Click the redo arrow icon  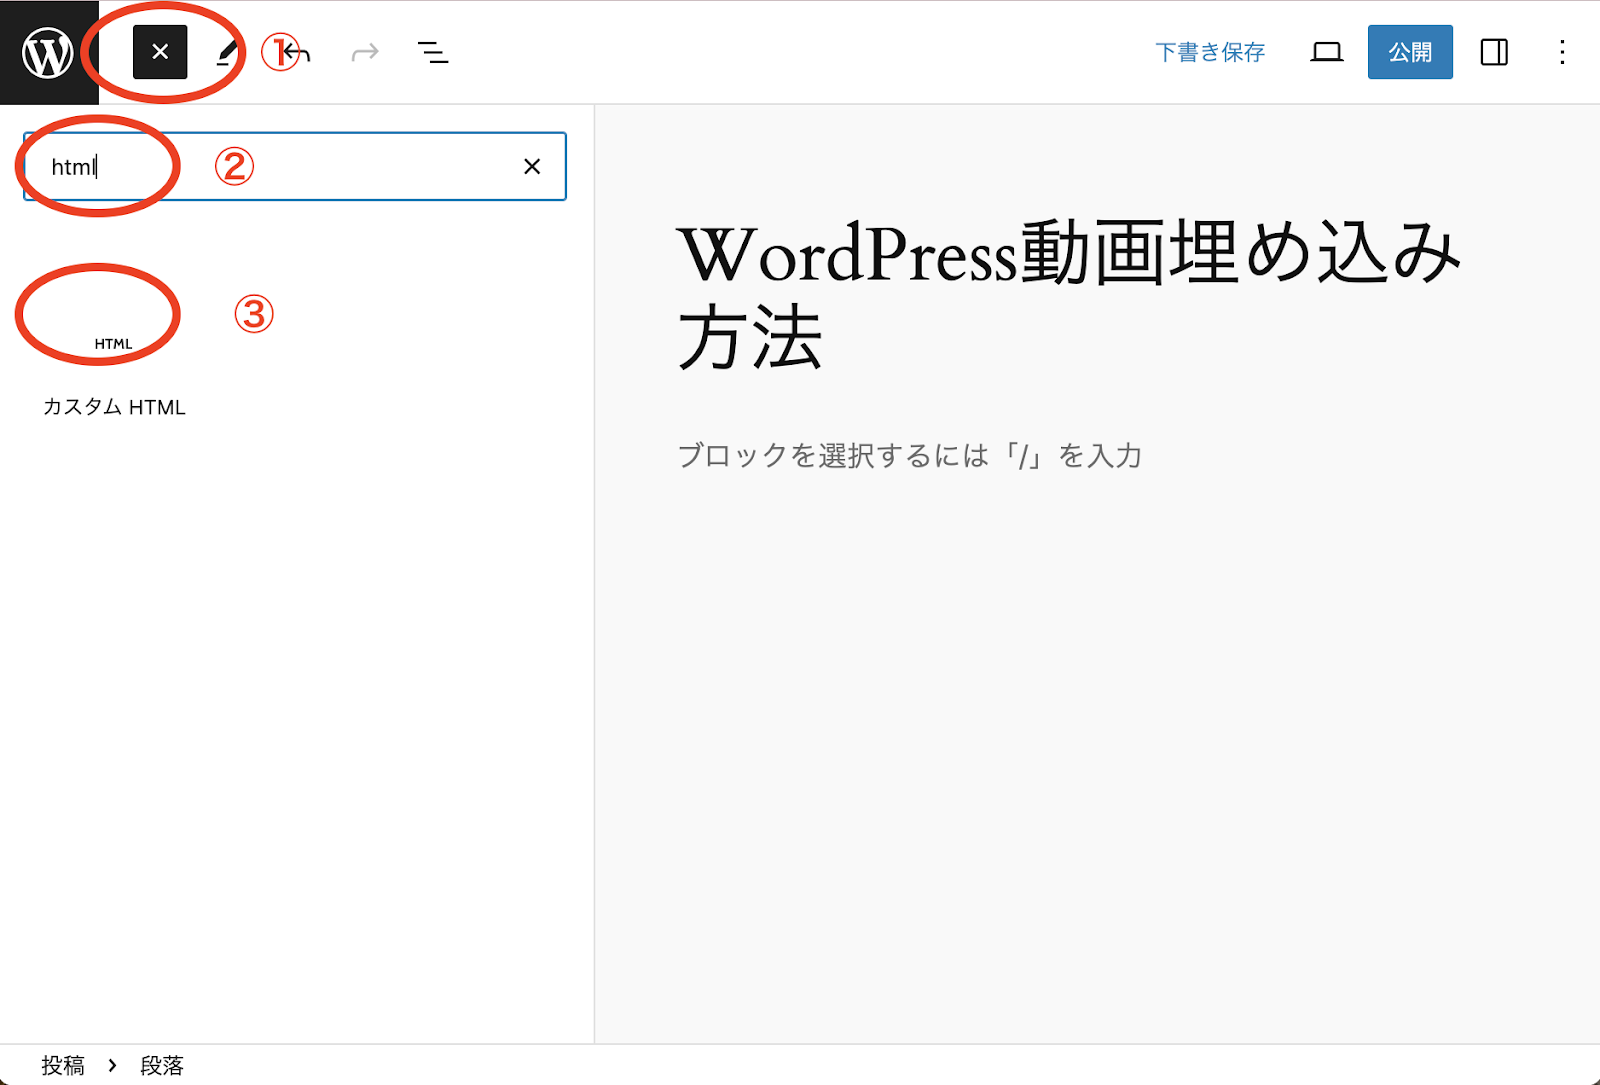coord(364,52)
